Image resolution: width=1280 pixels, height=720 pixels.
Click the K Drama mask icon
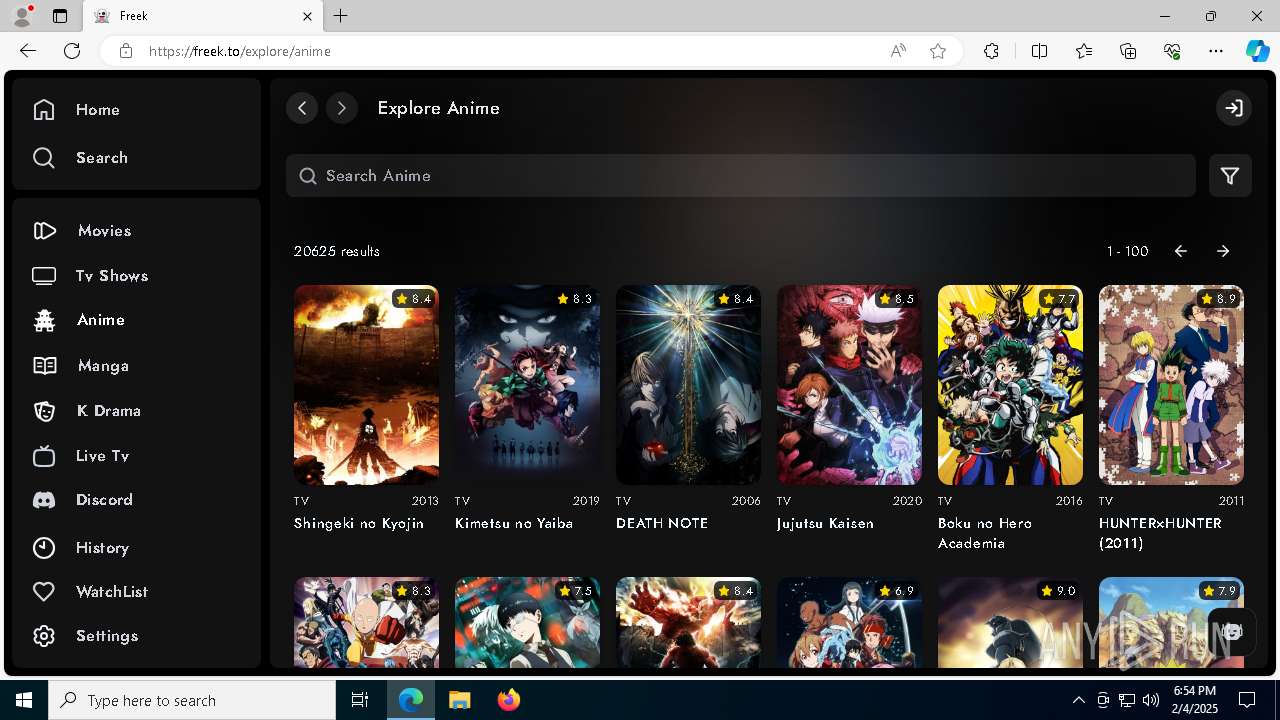44,411
